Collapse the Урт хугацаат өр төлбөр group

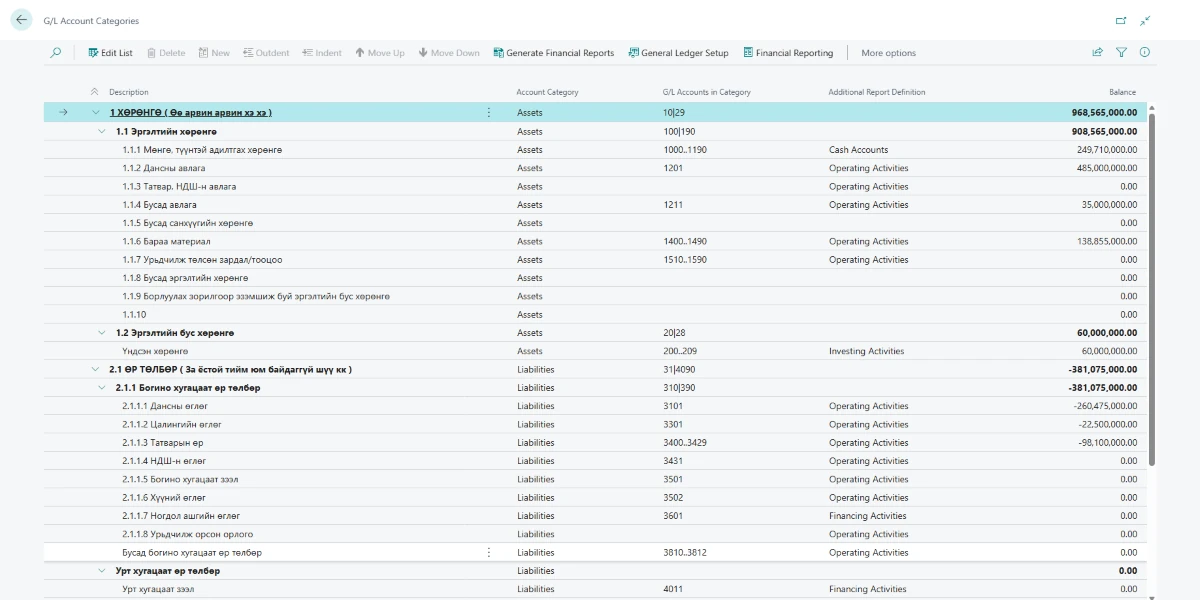click(100, 570)
